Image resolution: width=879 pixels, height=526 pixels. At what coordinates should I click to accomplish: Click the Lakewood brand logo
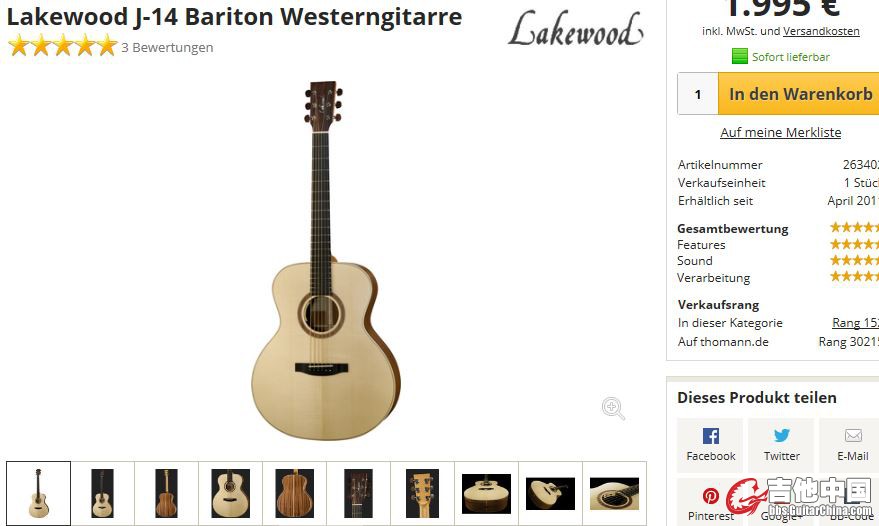575,29
